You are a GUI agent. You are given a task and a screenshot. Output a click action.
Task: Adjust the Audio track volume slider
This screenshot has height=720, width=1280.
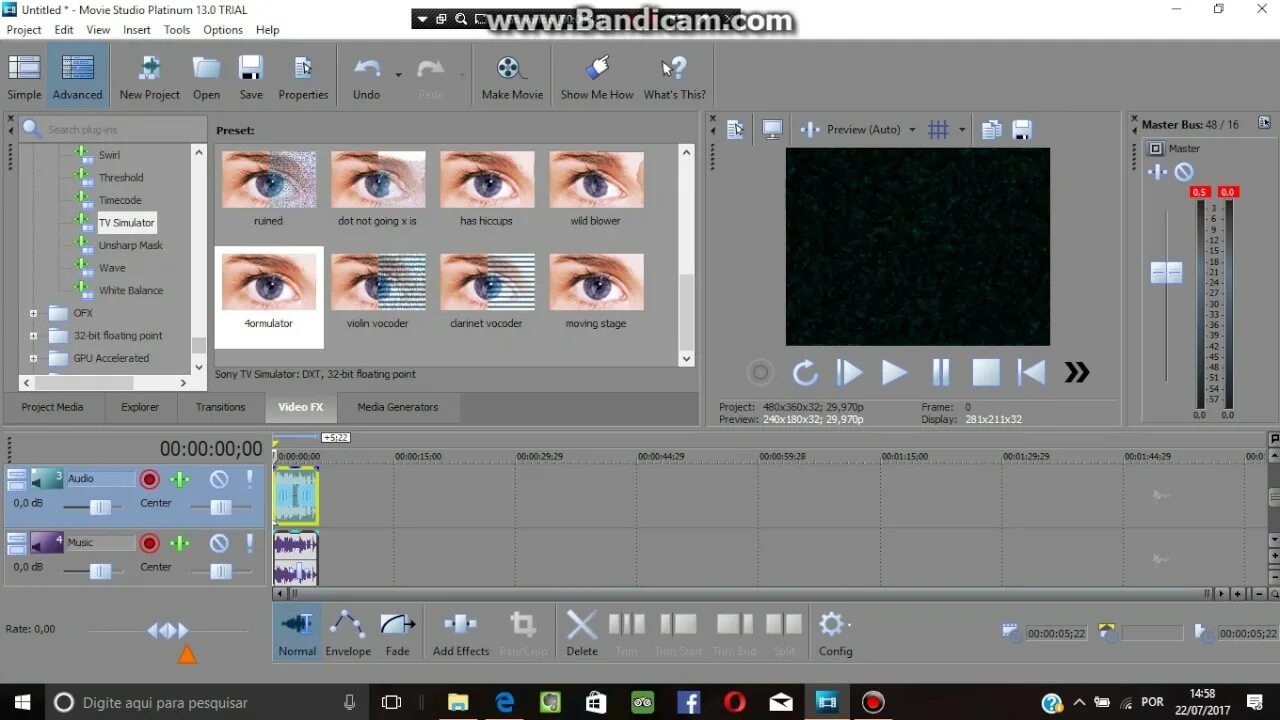(100, 508)
